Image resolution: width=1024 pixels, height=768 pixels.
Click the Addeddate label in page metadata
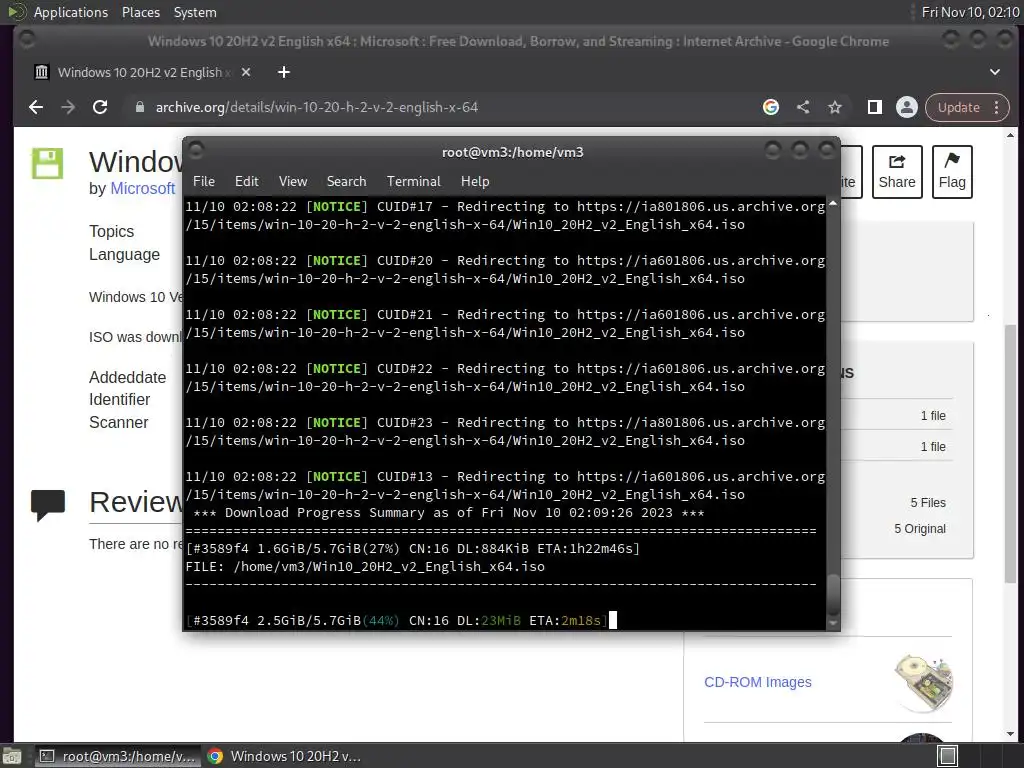click(127, 377)
